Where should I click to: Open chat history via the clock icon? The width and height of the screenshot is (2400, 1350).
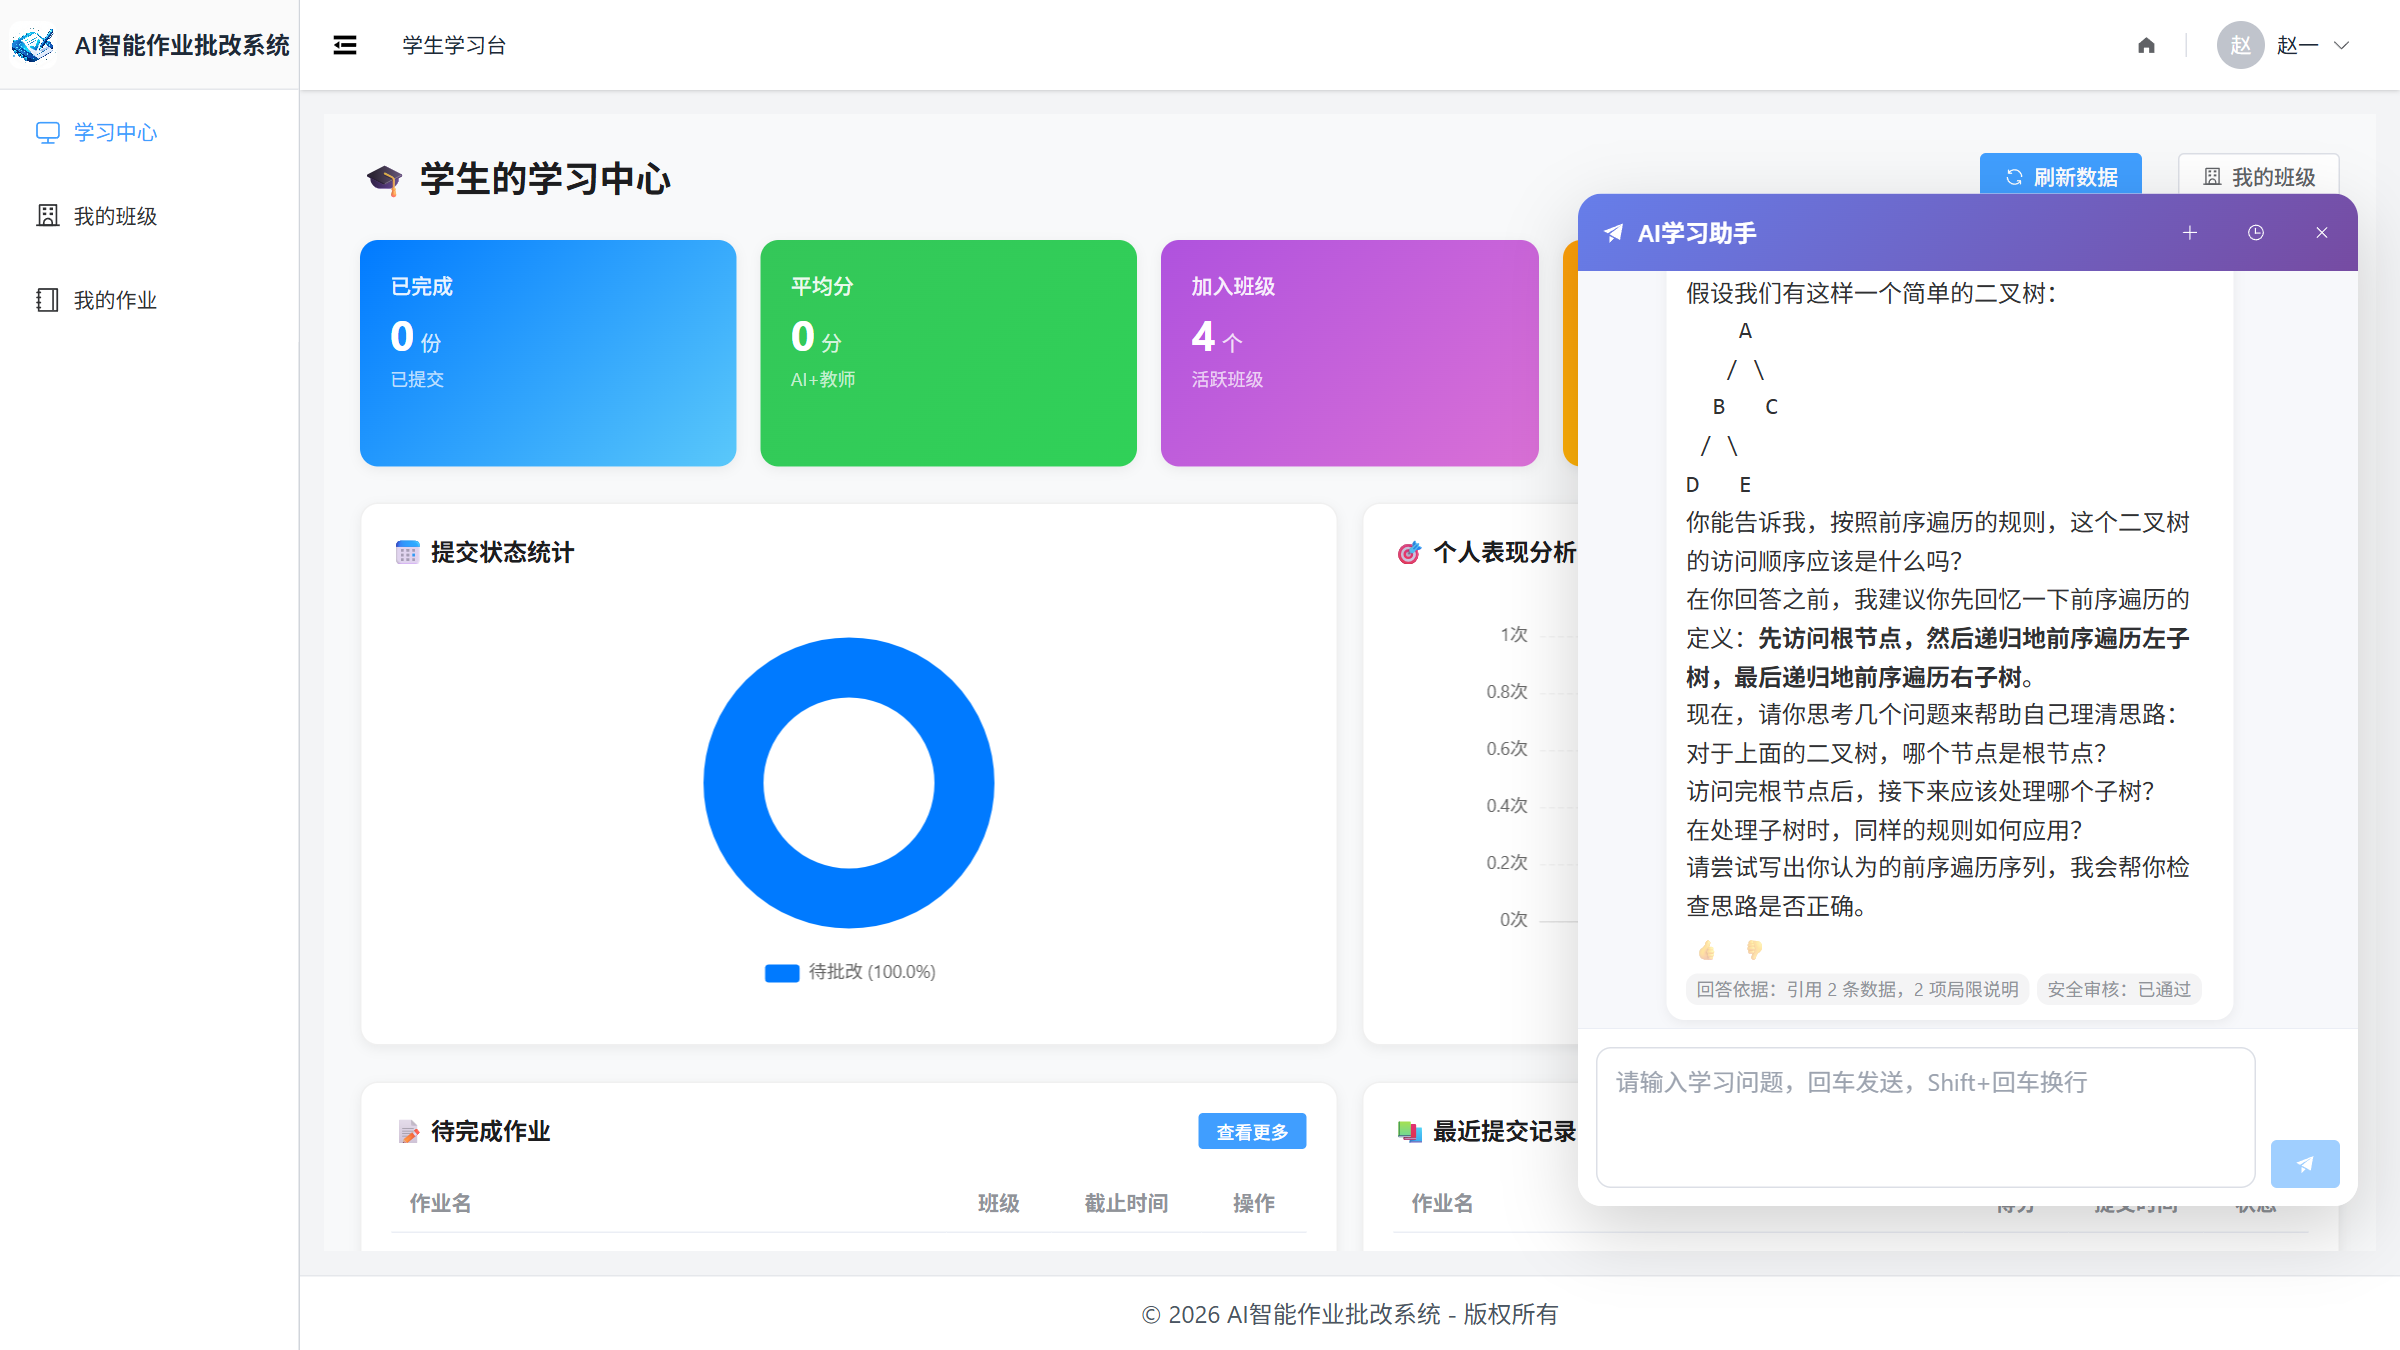tap(2256, 232)
